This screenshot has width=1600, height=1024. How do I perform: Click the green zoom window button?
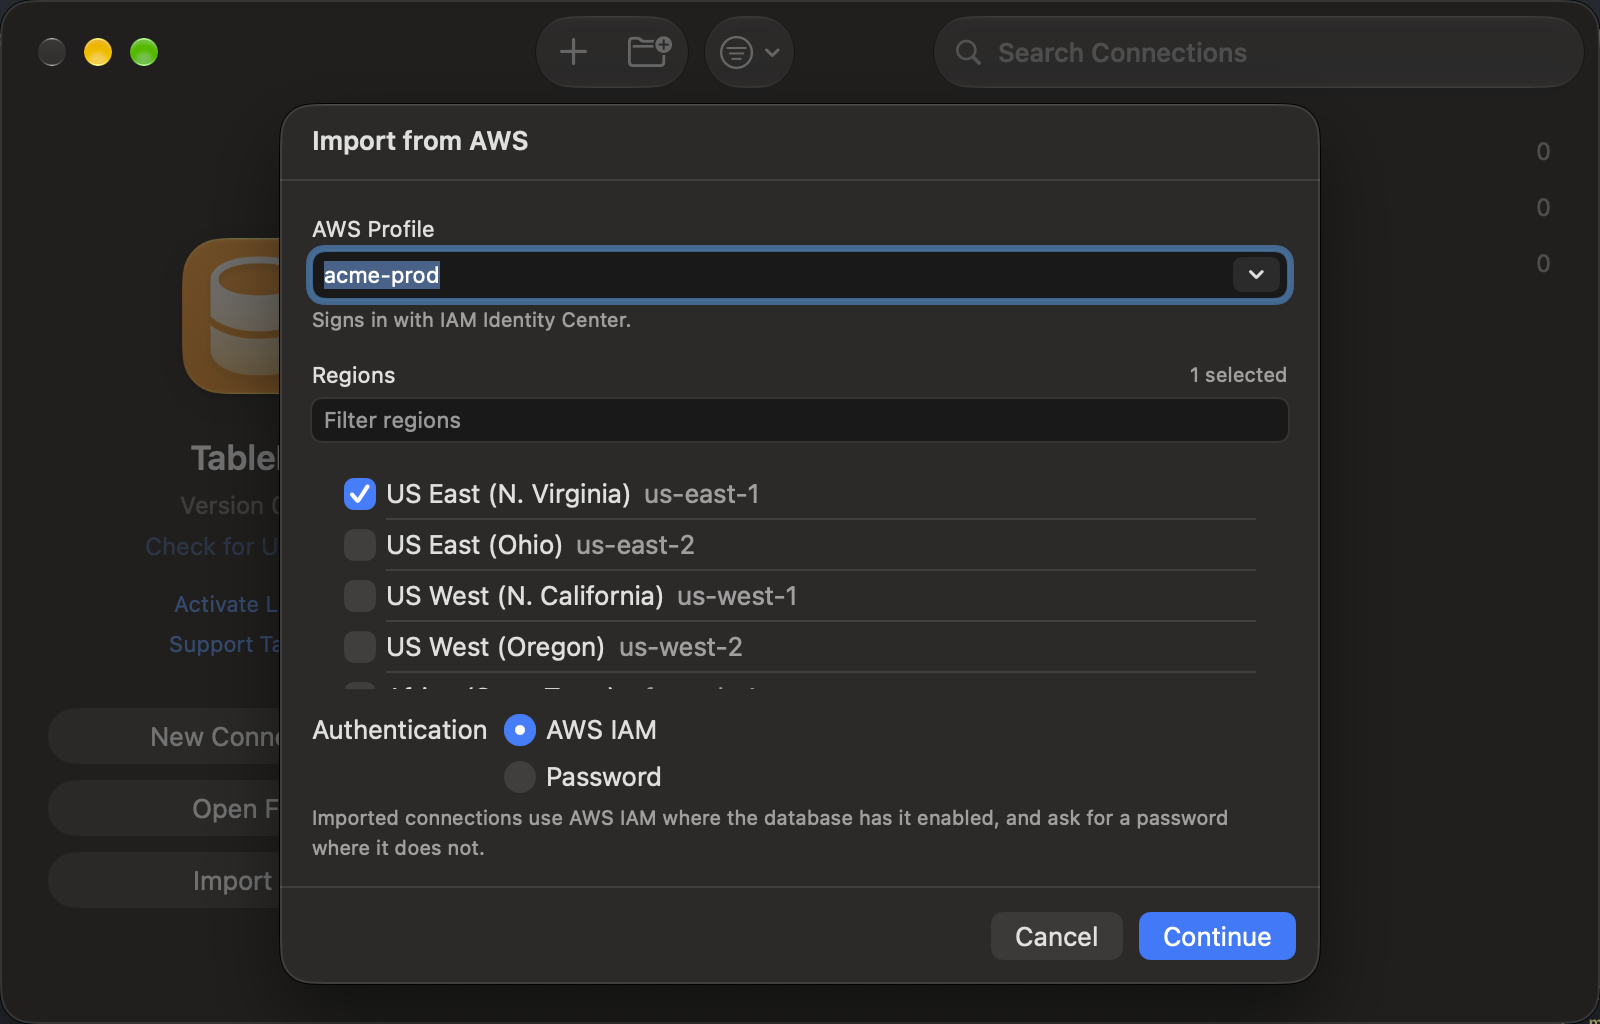click(x=144, y=52)
